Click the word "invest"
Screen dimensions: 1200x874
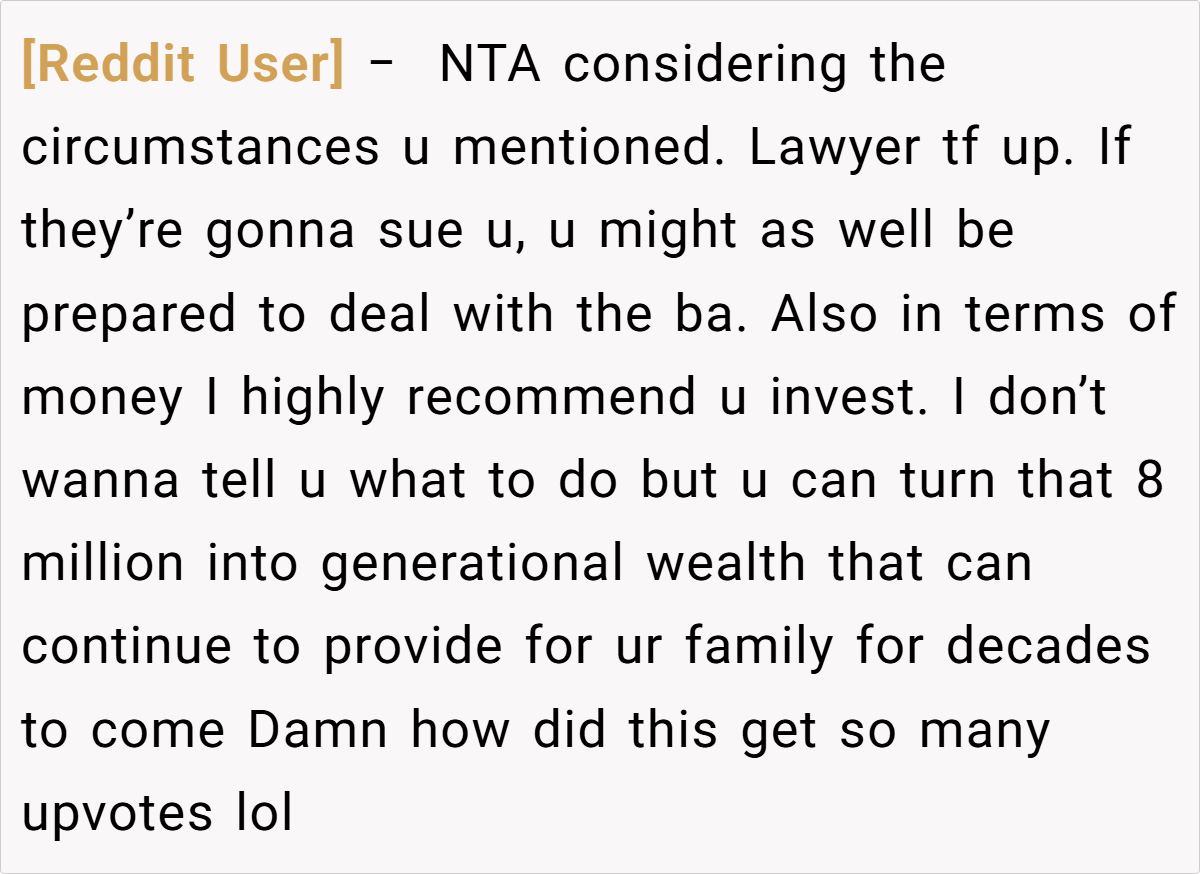click(842, 399)
